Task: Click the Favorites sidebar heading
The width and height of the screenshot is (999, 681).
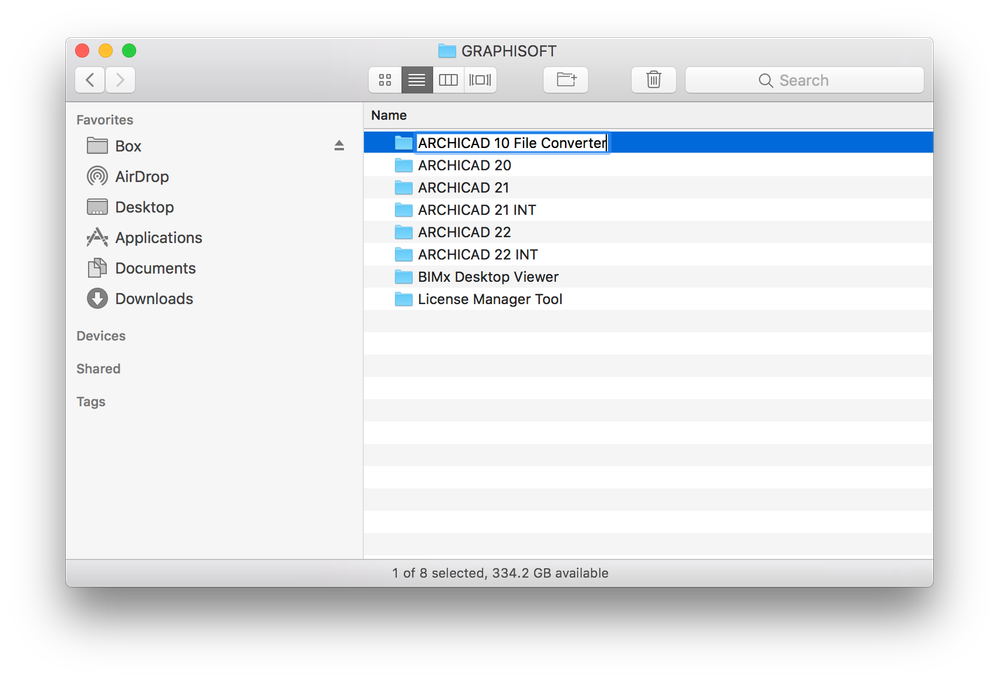Action: [104, 120]
